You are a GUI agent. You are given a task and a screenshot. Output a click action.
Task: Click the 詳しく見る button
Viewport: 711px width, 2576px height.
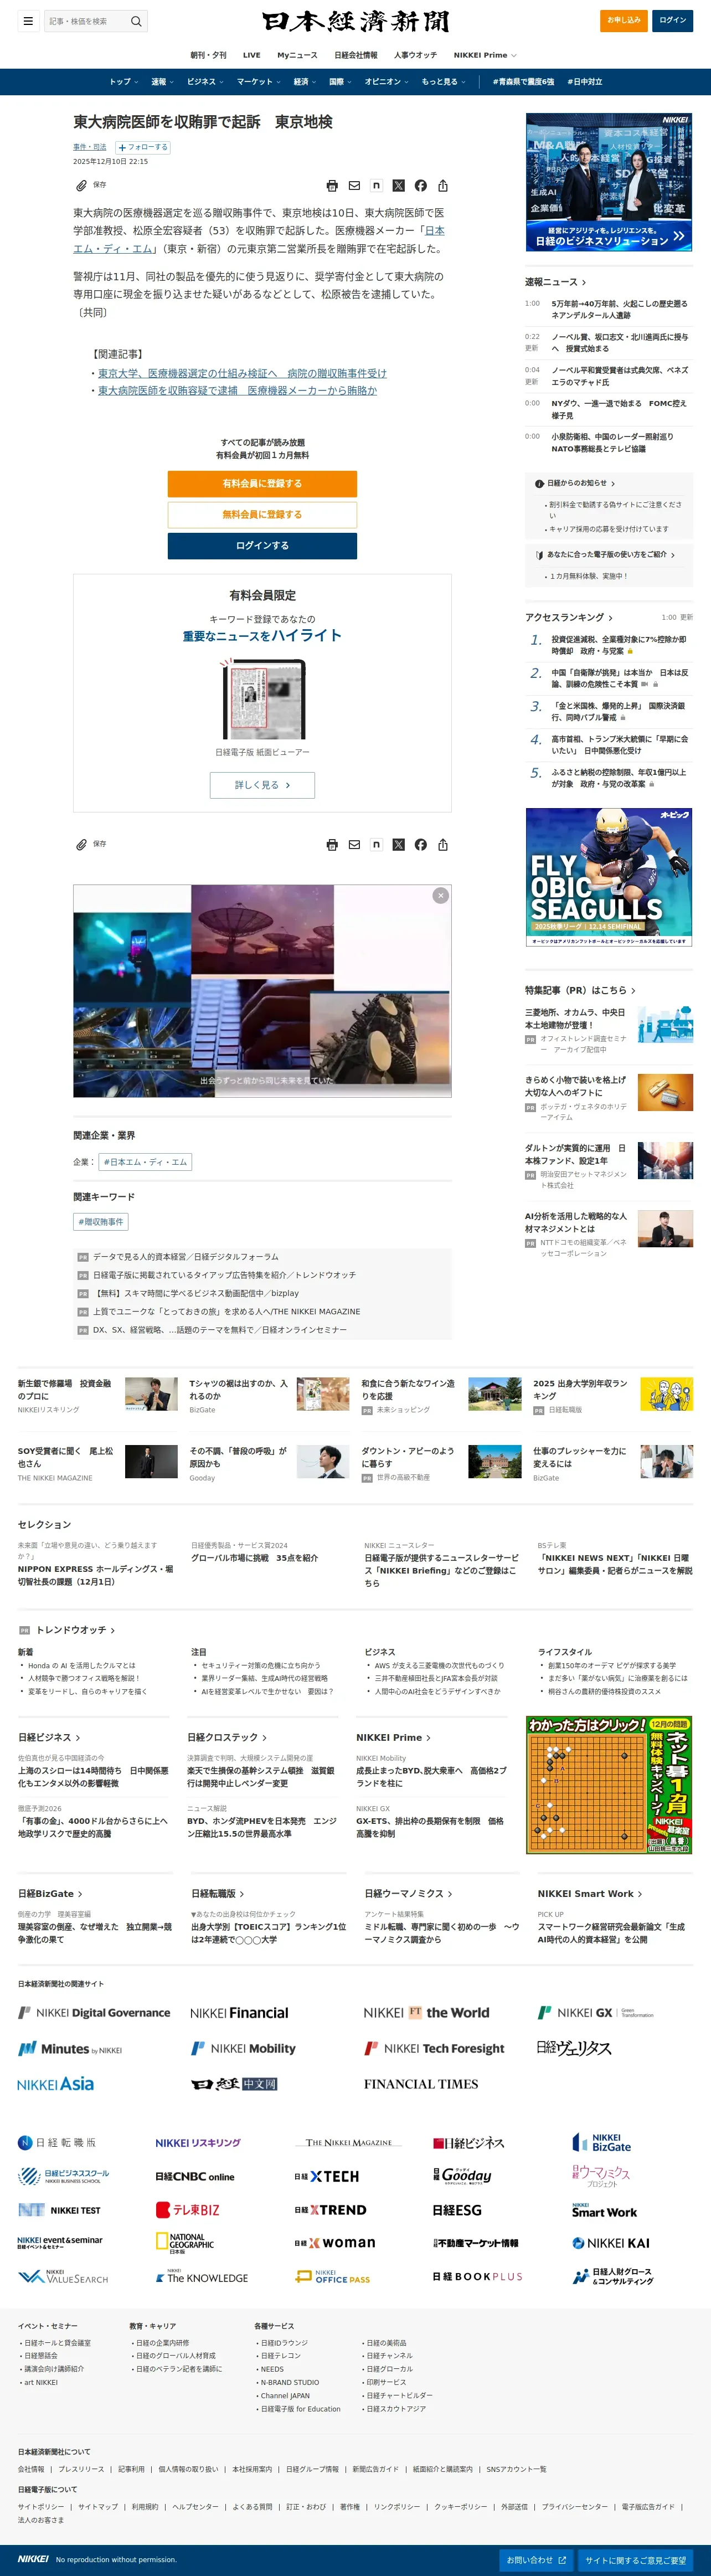[x=262, y=785]
